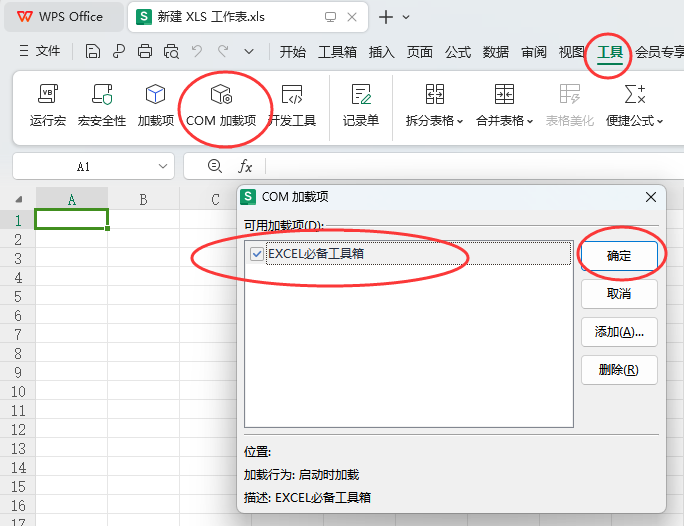Click the 开发工具 developer tools icon
Image resolution: width=684 pixels, height=526 pixels.
coord(292,104)
